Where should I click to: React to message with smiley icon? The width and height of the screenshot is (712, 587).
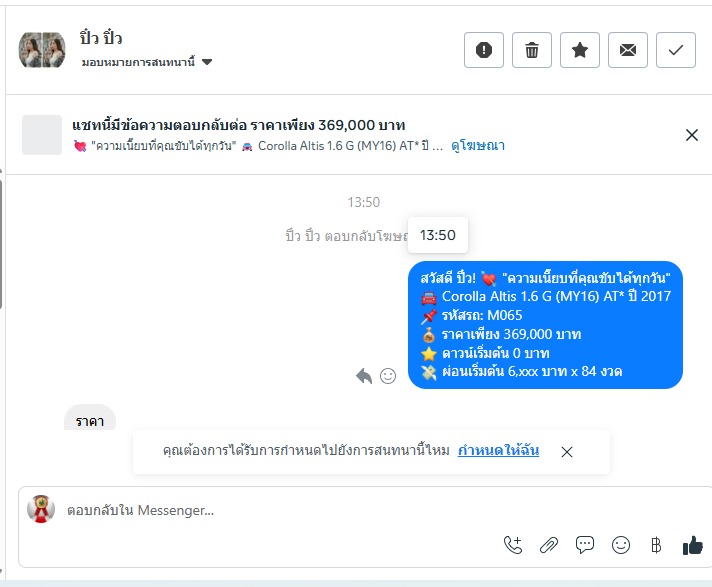(x=388, y=376)
